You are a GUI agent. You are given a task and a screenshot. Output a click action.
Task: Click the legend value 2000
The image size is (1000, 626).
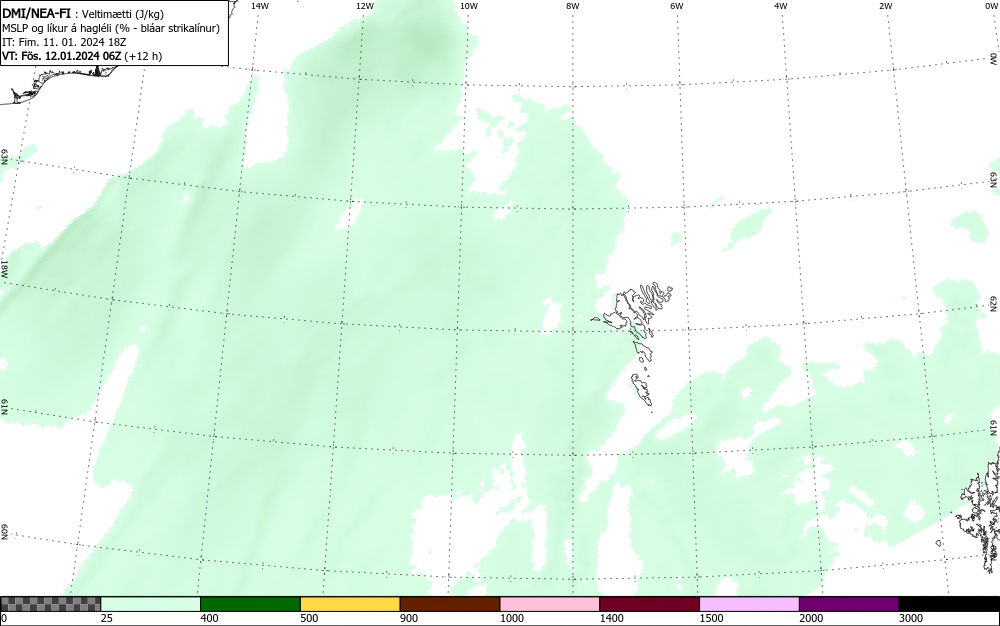811,618
